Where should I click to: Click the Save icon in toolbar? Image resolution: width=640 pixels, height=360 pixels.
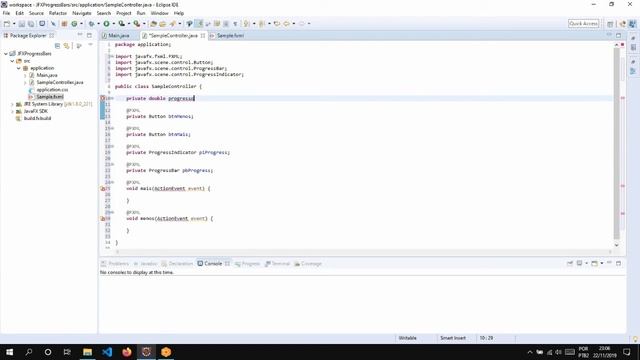click(22, 24)
